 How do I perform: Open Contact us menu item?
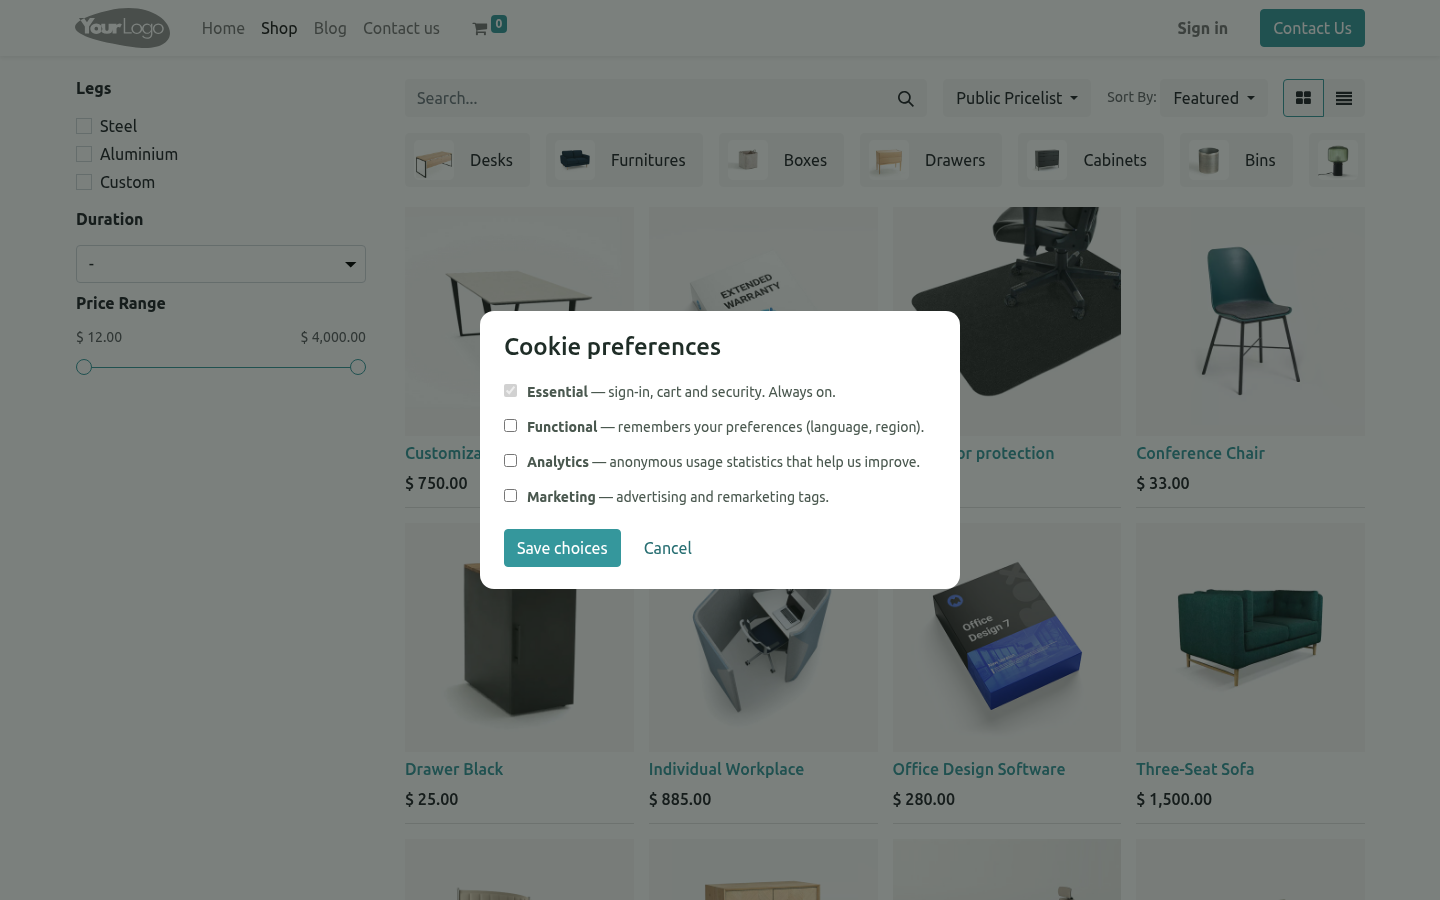coord(401,28)
